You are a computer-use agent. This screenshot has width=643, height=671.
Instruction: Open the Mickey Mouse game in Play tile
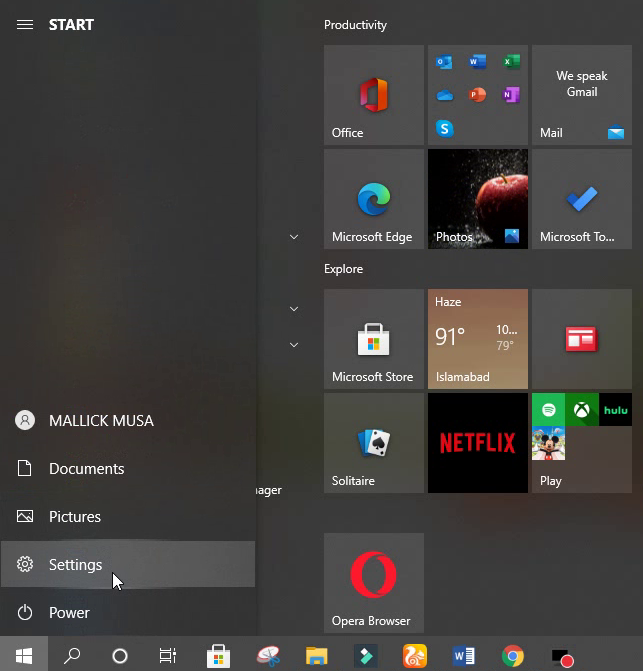point(548,443)
